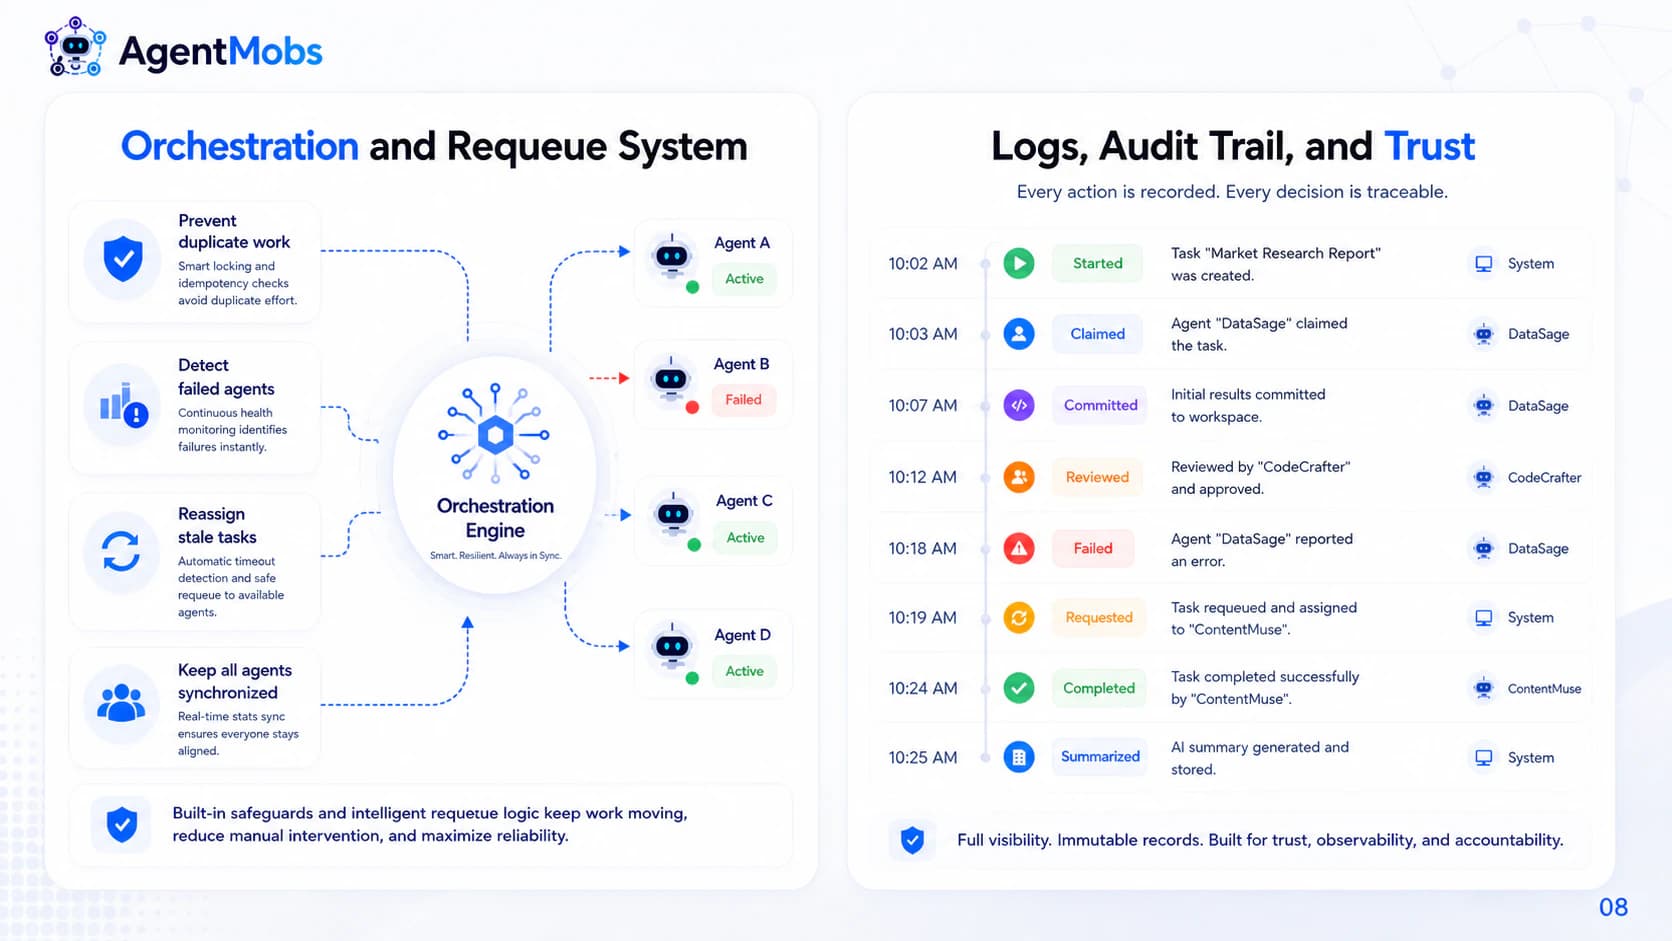Click the Logs, Audit Trail, and Trust heading
This screenshot has height=941, width=1672.
[1232, 146]
